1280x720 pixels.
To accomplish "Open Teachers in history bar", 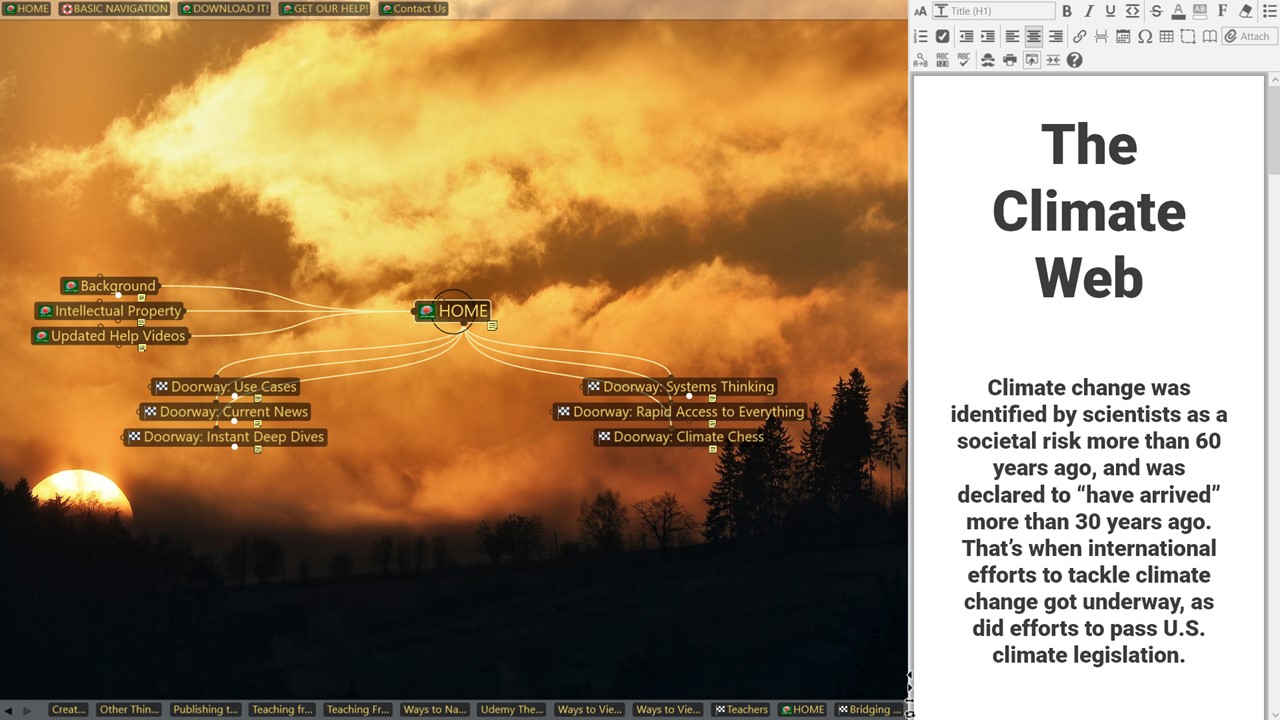I will 741,710.
